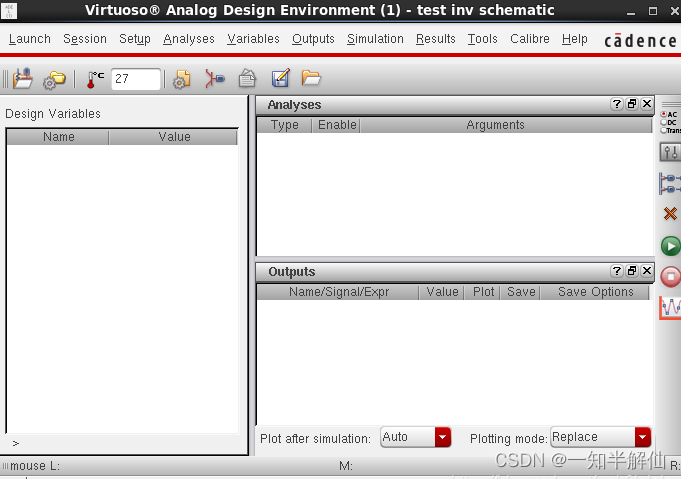Click the Outputs panel help question mark
This screenshot has height=479, width=681.
pyautogui.click(x=616, y=271)
